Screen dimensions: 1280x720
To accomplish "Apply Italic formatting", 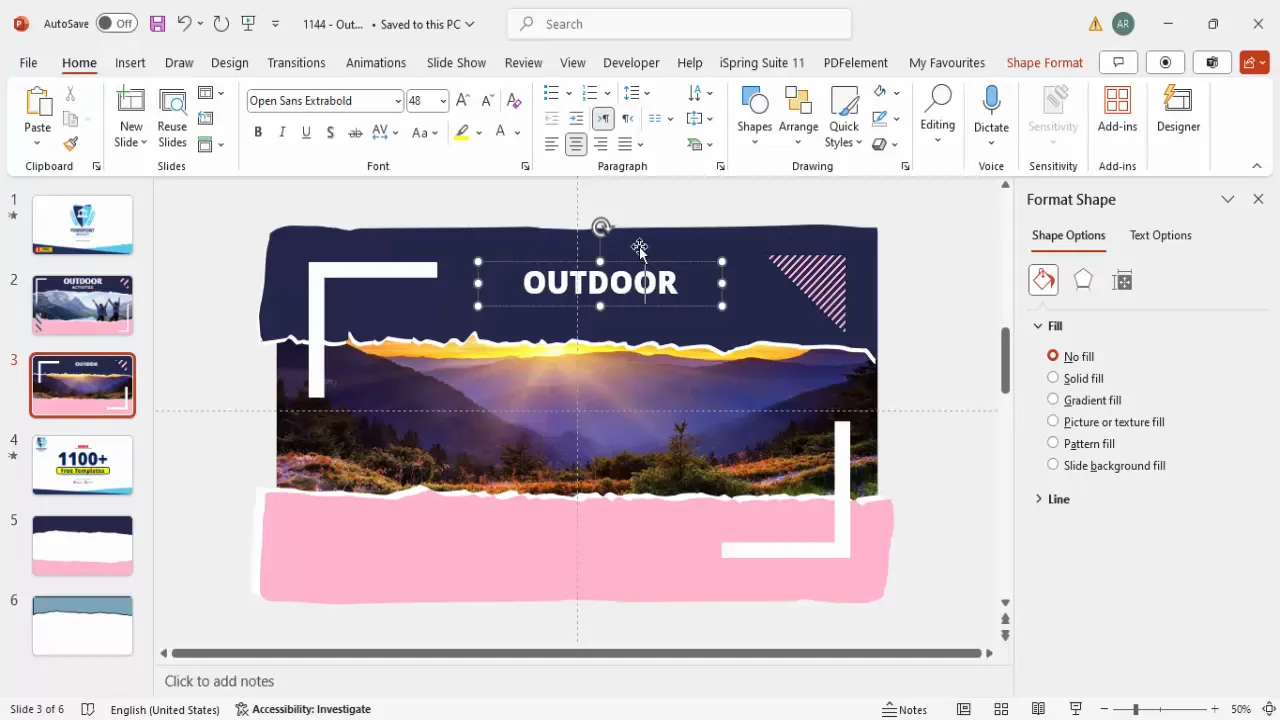I will [282, 132].
